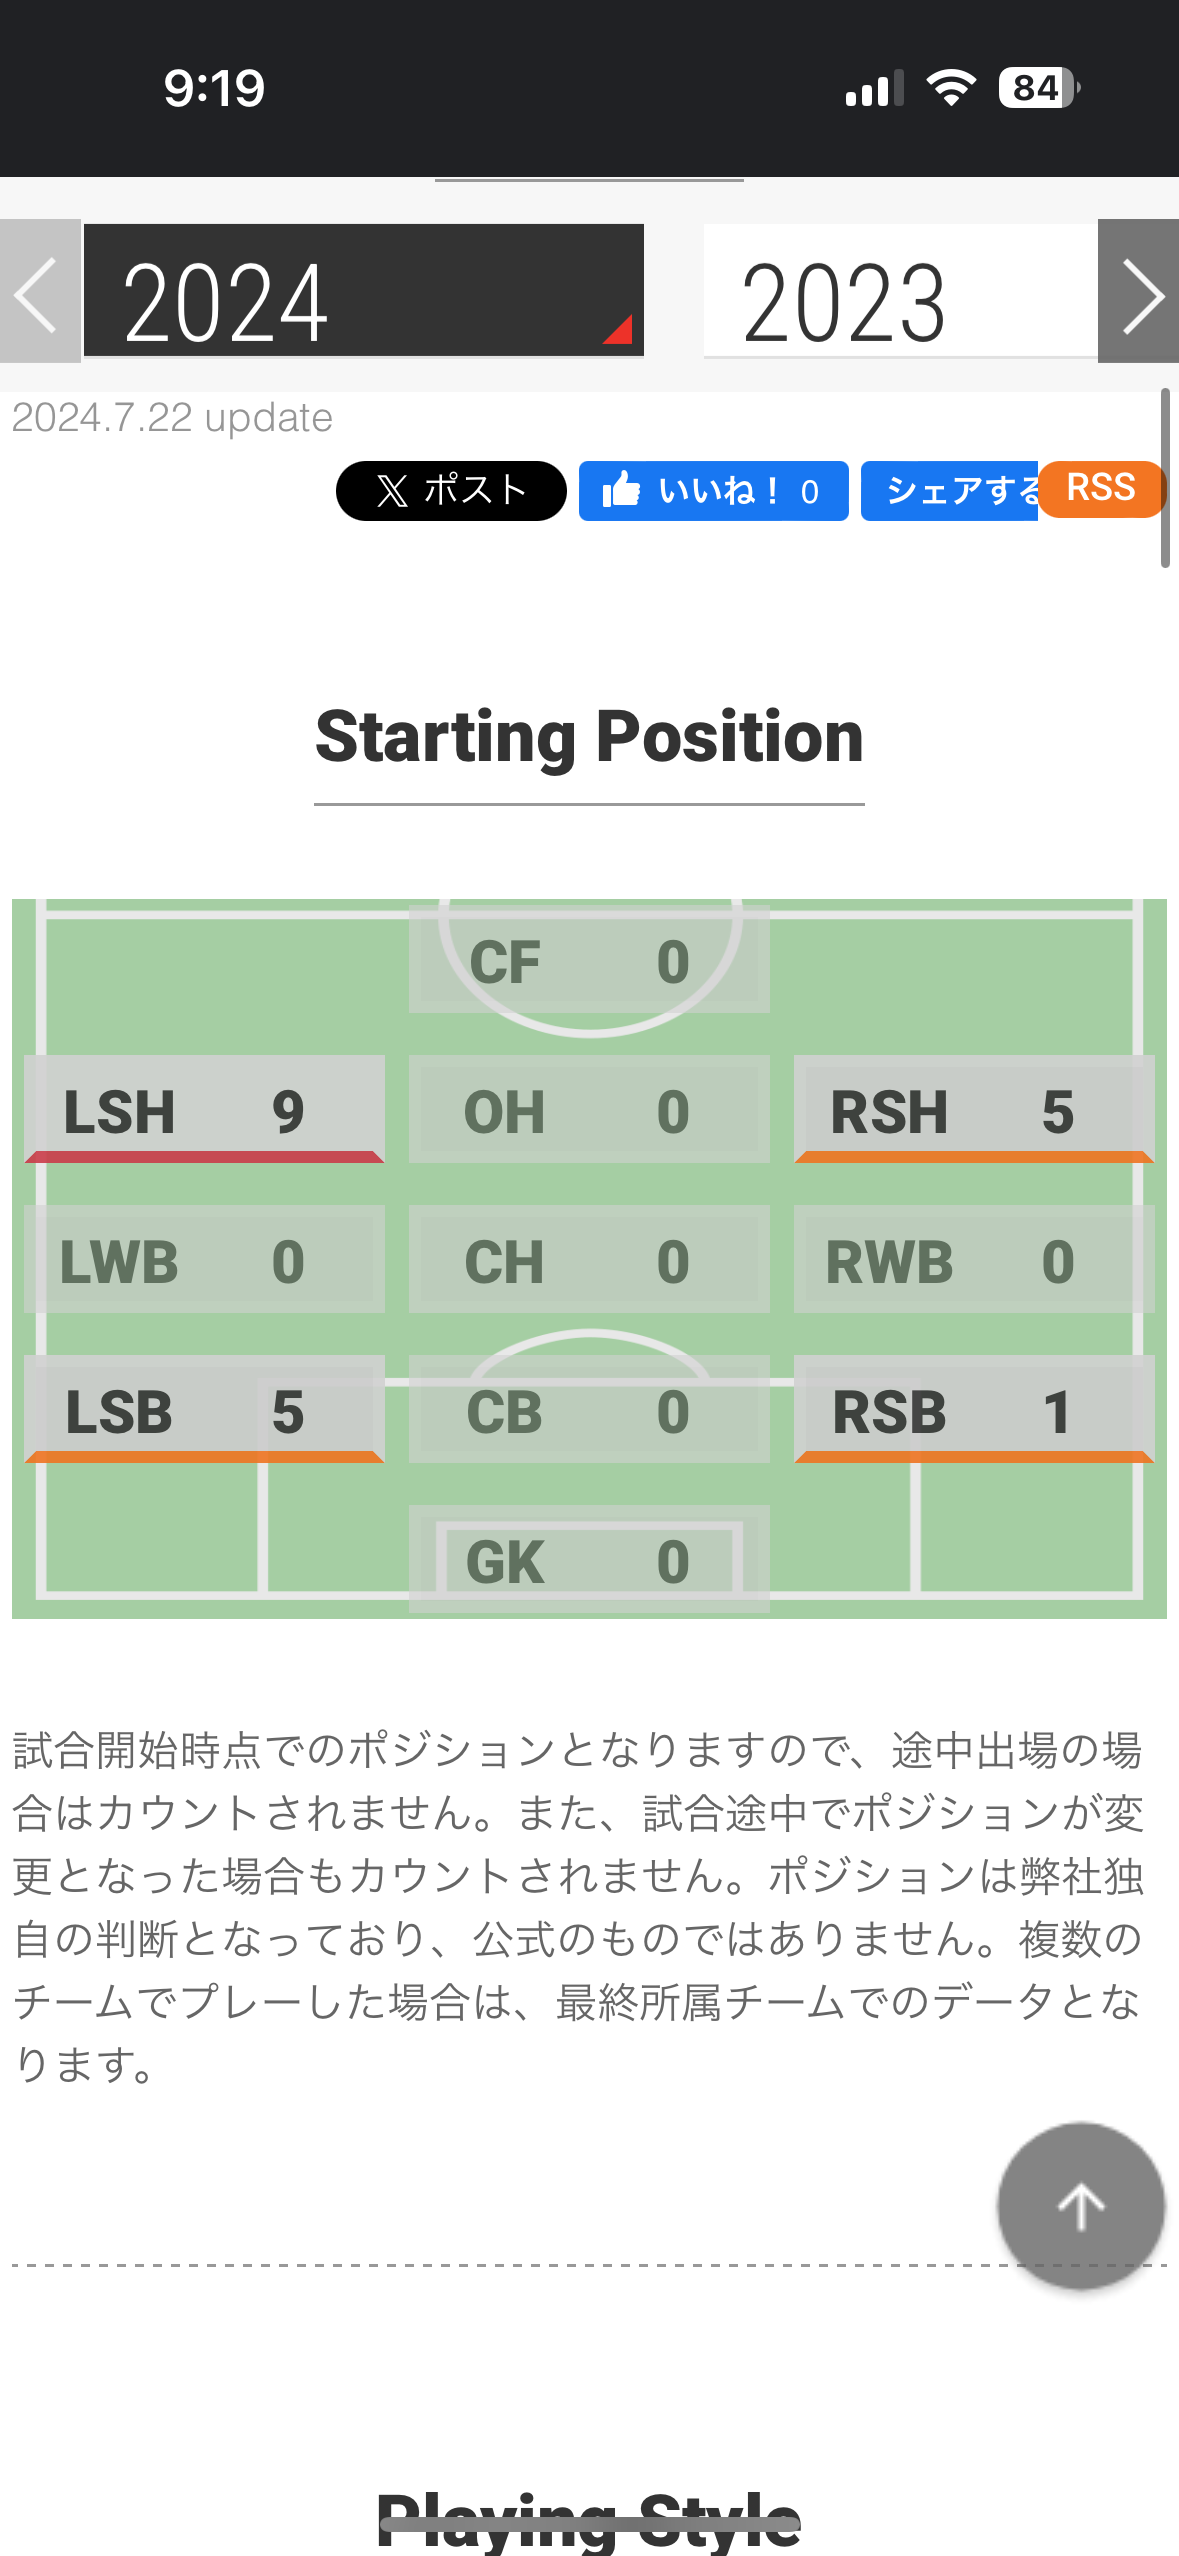Tap the LSB position box
Screen dimensions: 1179x2556
coord(204,1409)
